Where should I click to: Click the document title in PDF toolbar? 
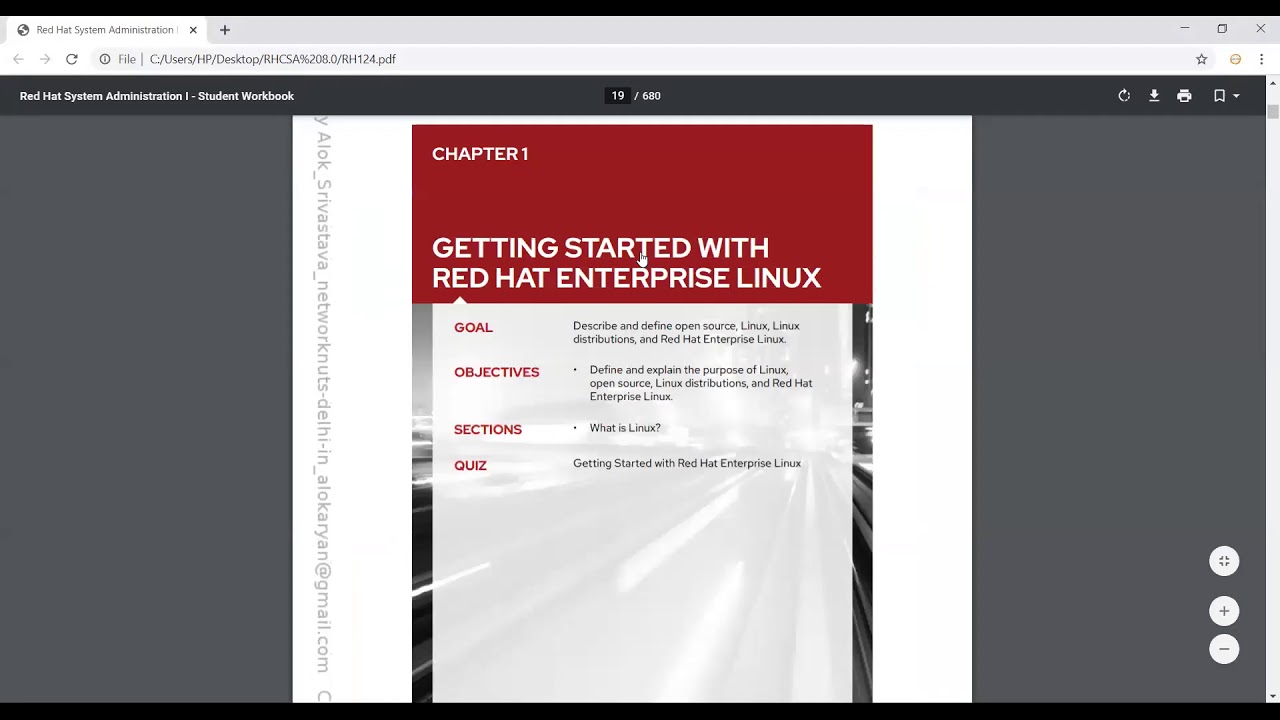tap(157, 96)
